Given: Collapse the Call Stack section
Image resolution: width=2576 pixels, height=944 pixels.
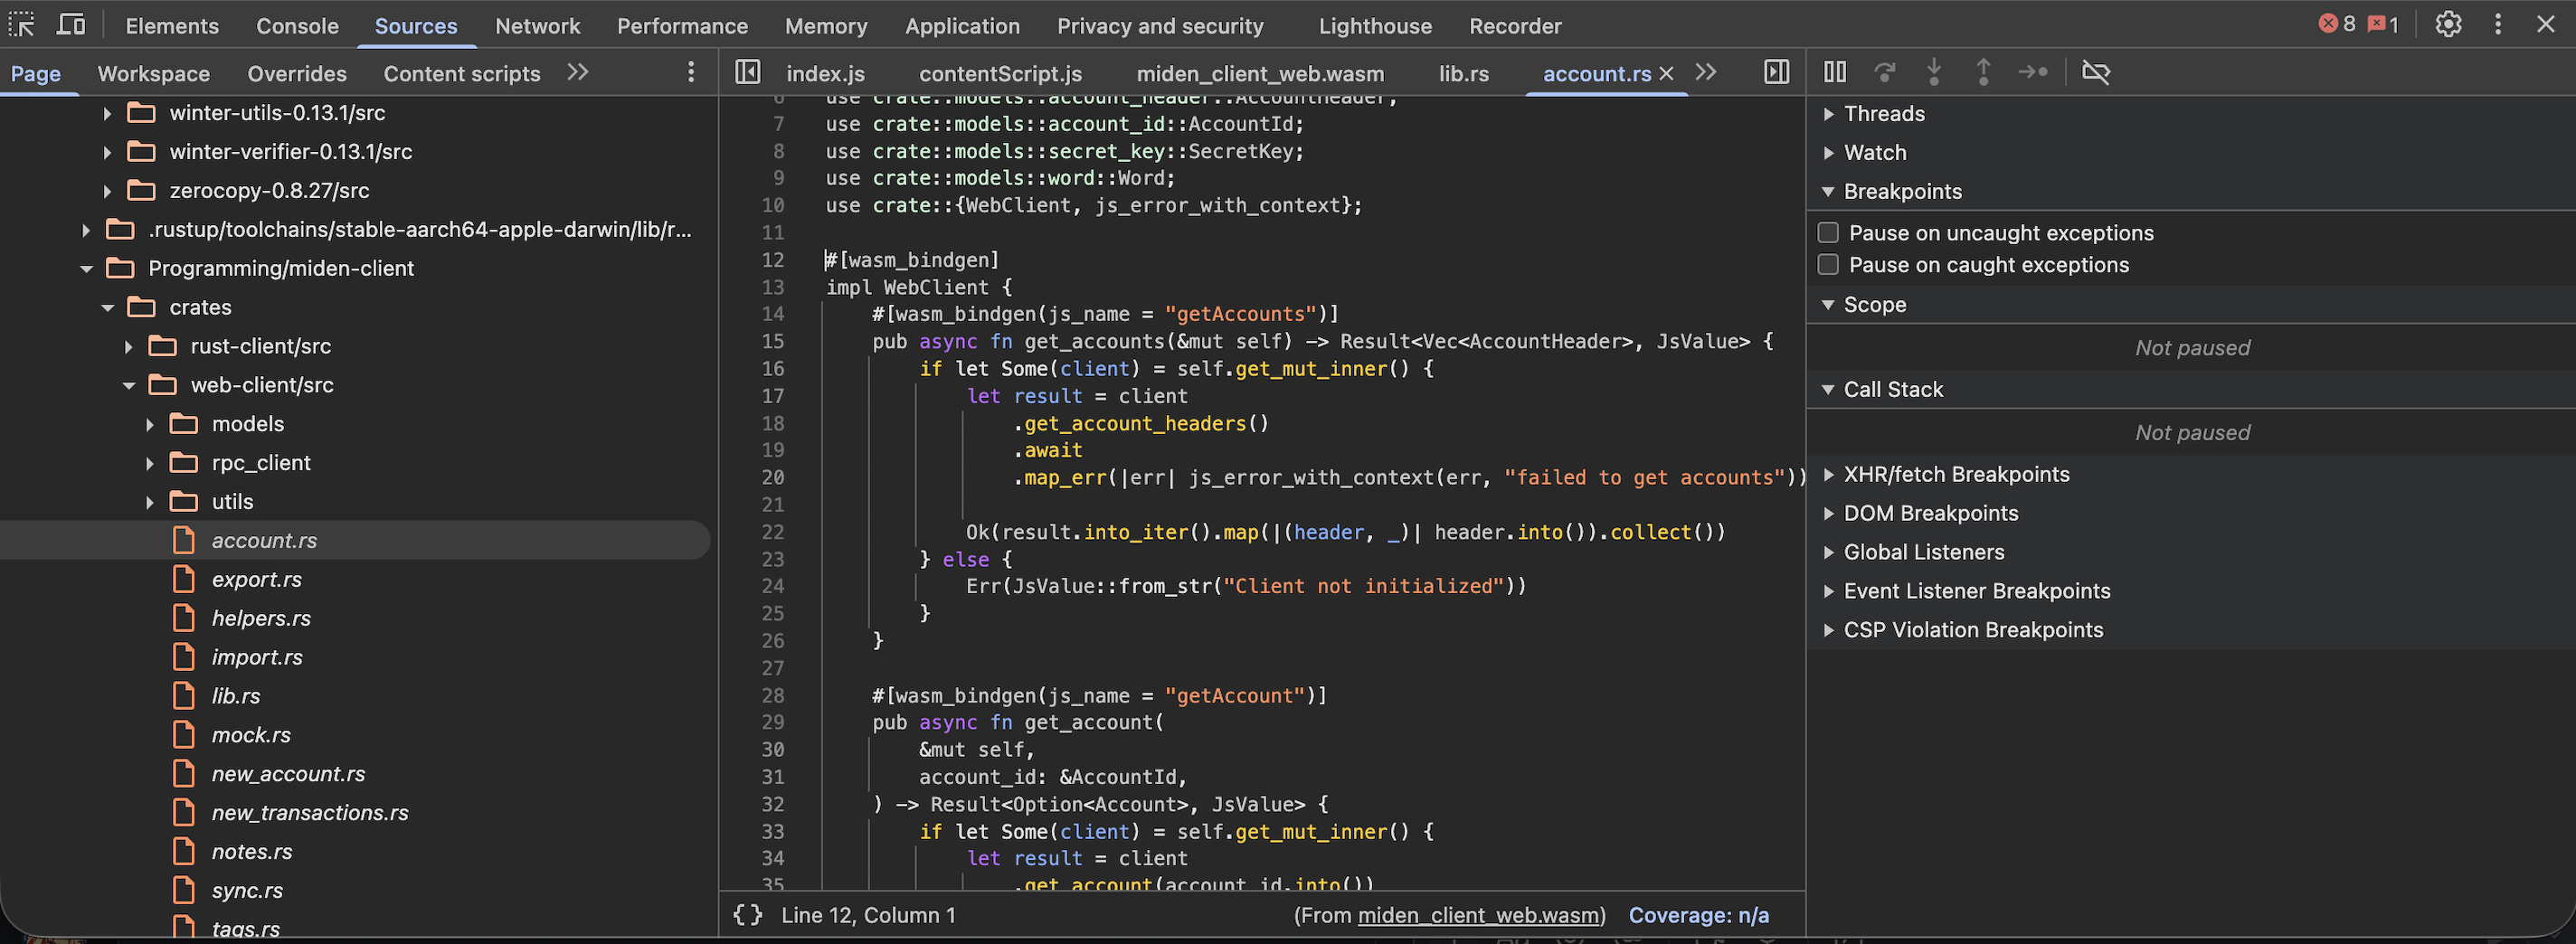Looking at the screenshot, I should [x=1893, y=390].
